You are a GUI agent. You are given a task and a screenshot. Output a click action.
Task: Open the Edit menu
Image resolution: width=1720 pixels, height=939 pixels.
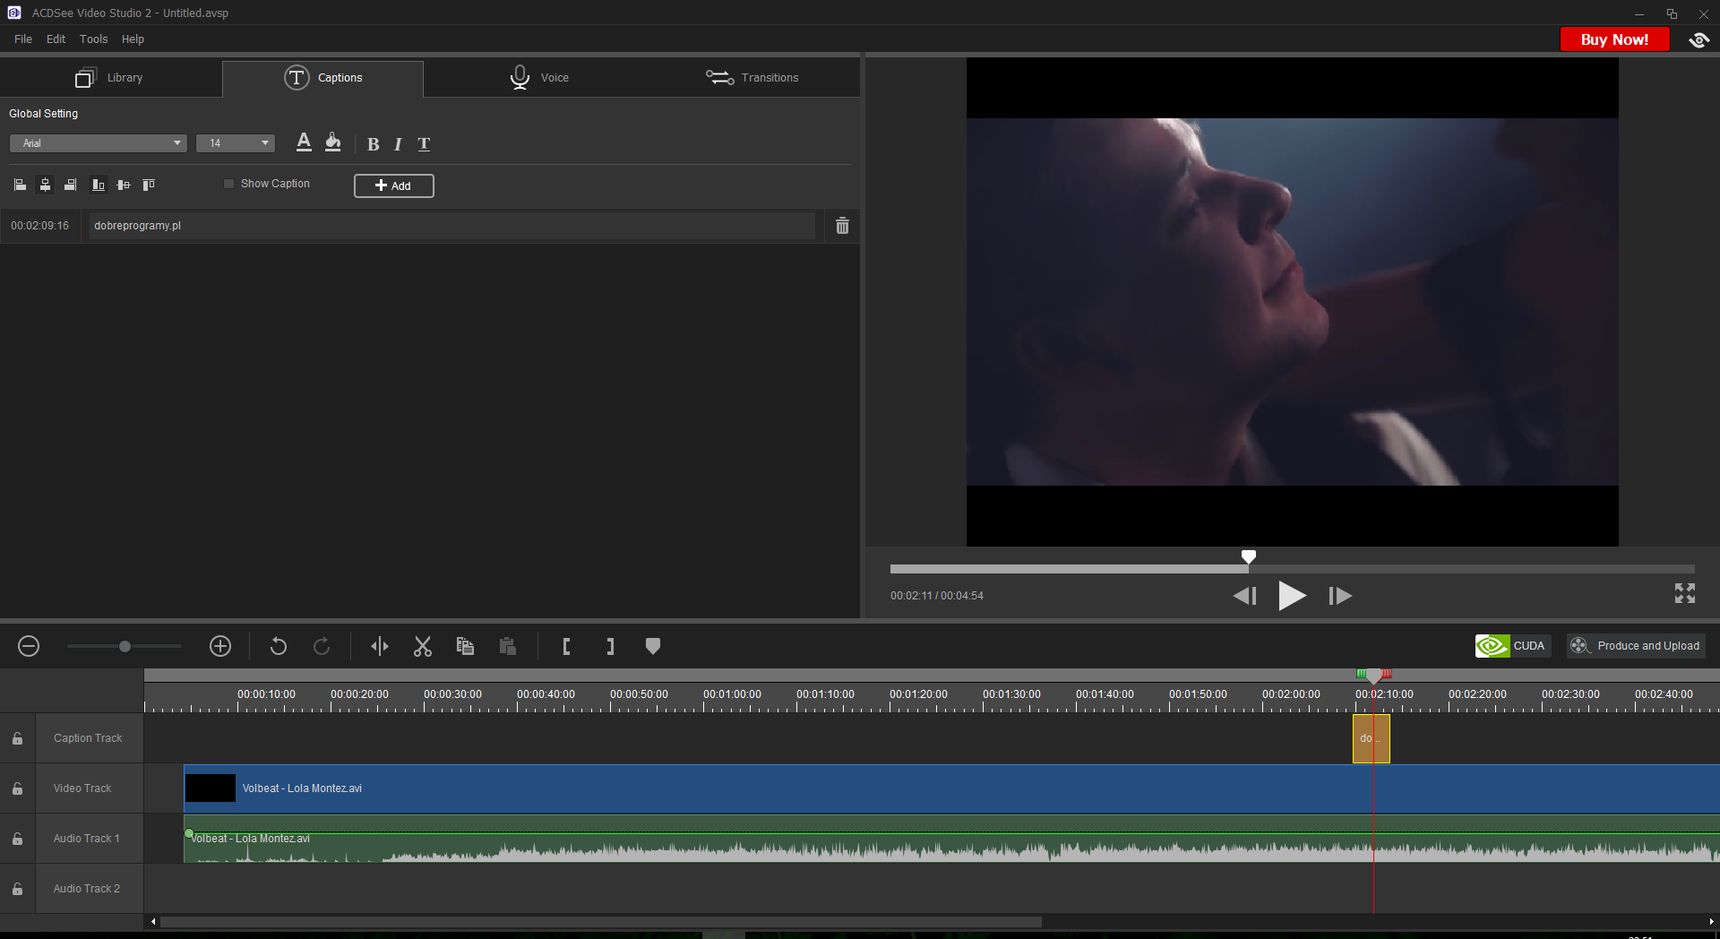[56, 39]
